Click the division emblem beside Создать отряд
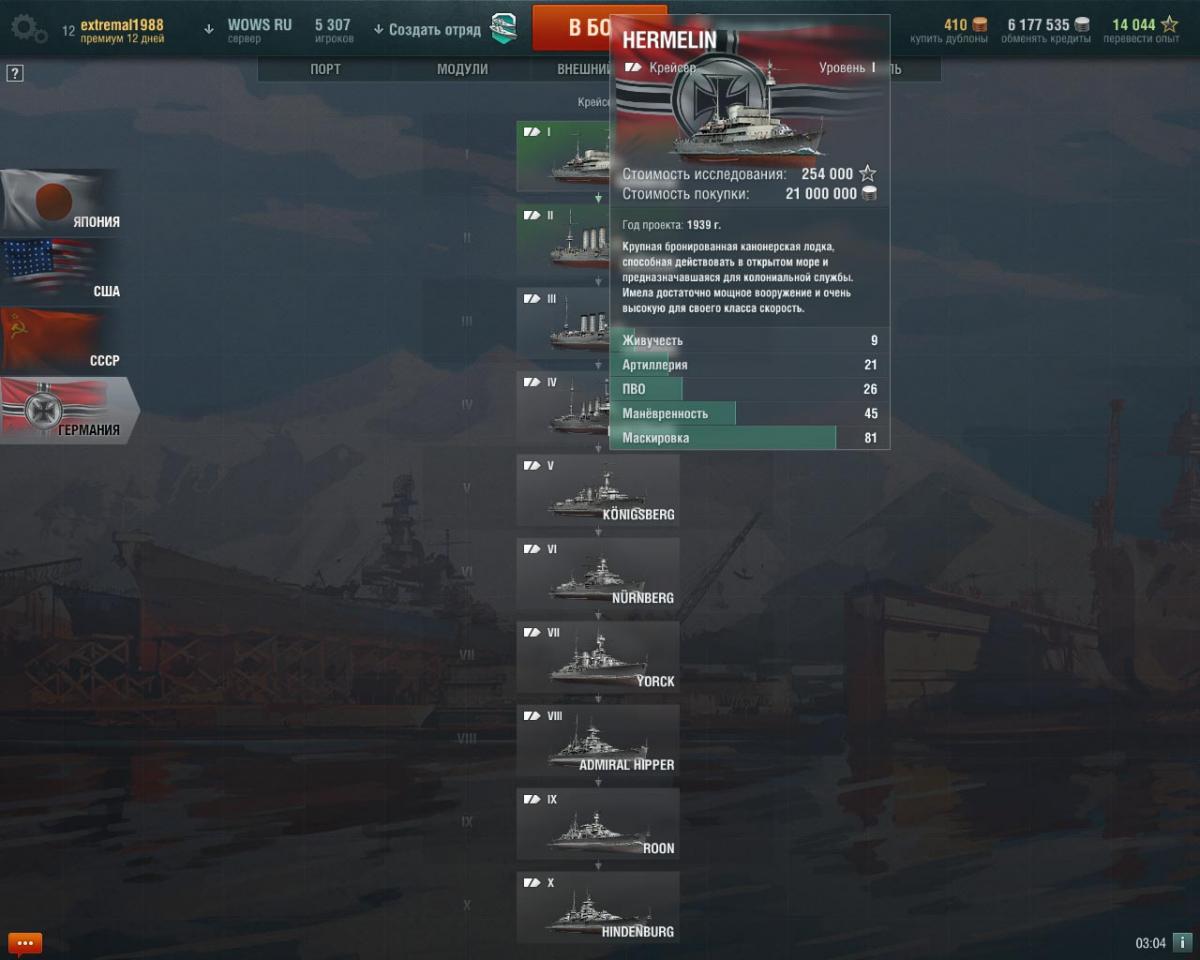 (x=503, y=28)
